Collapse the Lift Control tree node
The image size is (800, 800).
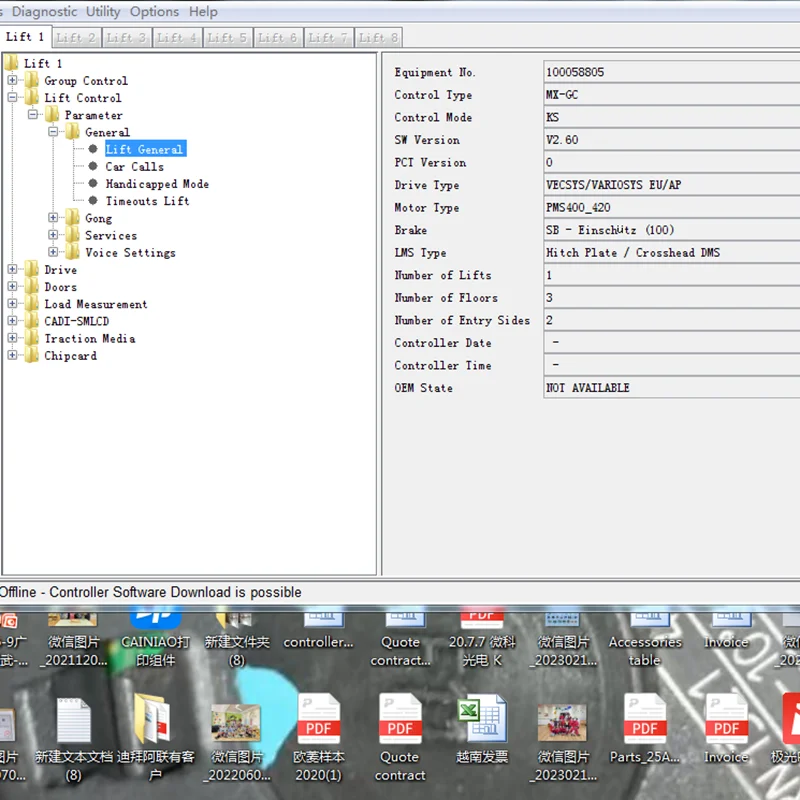(x=13, y=98)
